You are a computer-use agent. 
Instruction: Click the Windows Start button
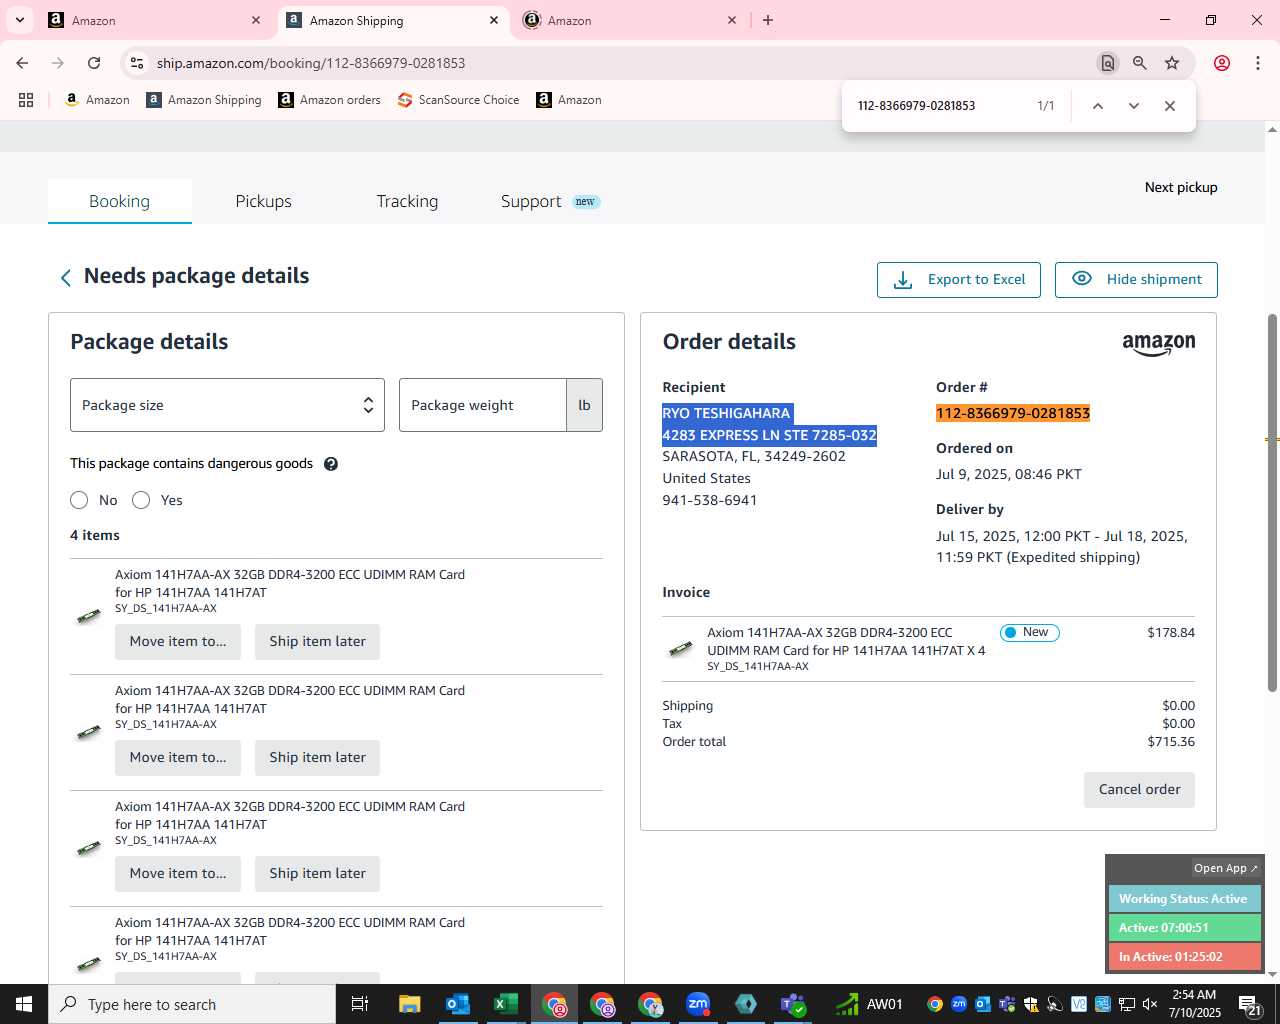(24, 1004)
